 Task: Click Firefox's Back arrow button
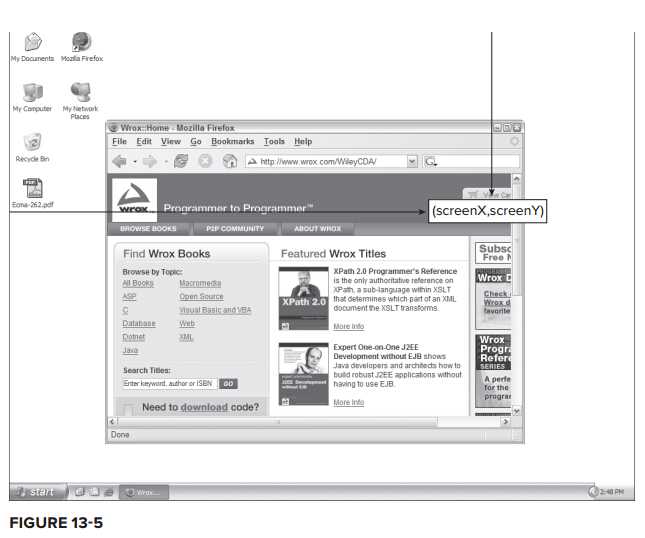120,161
